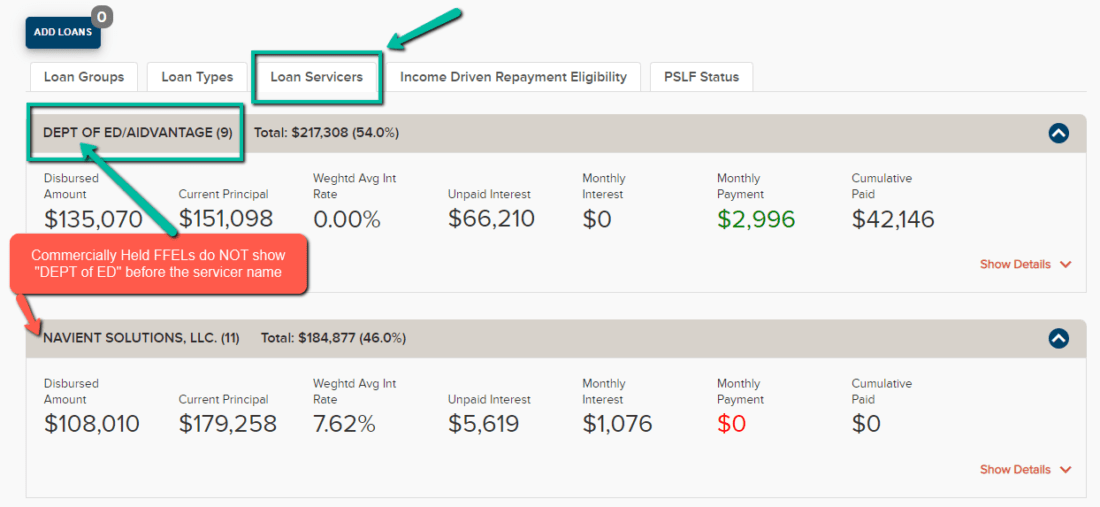
Task: Expand the chevron beside Navient Show Details
Action: (1065, 470)
